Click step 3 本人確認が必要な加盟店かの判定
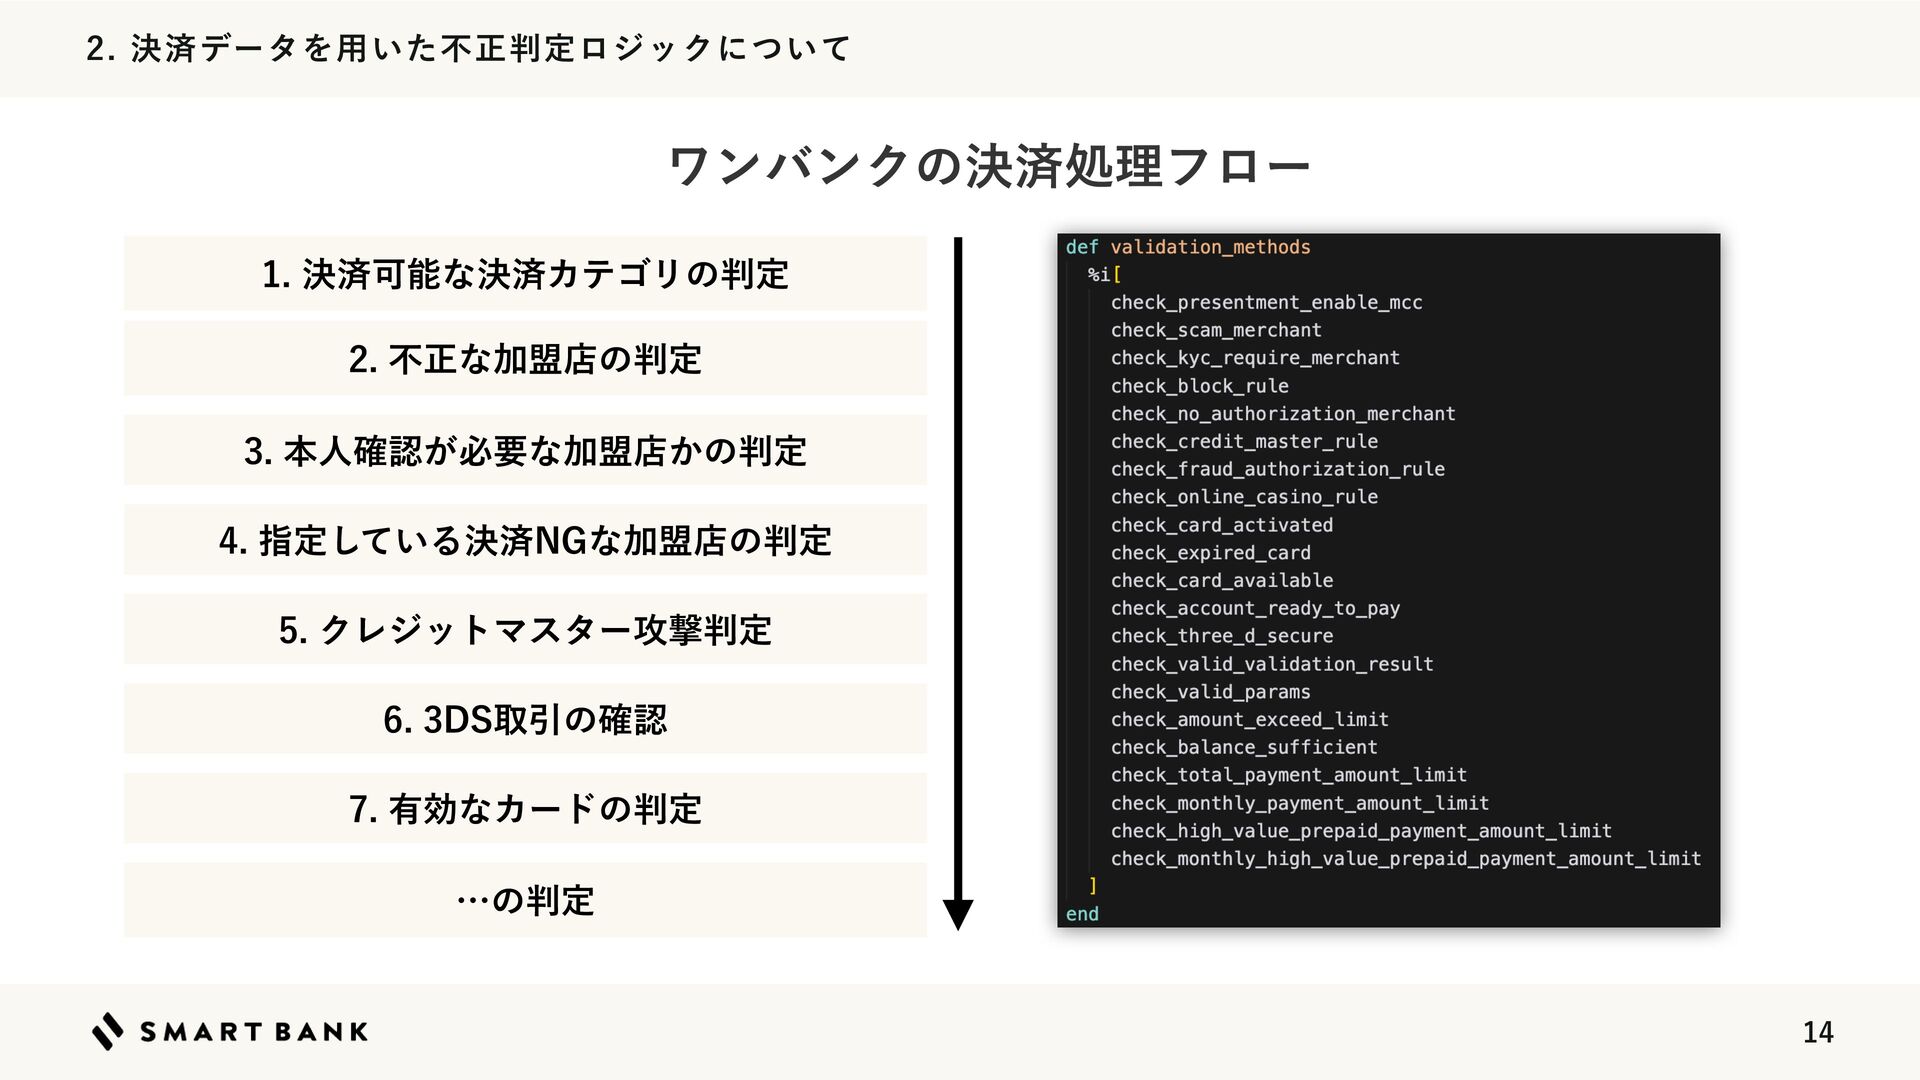 525,450
